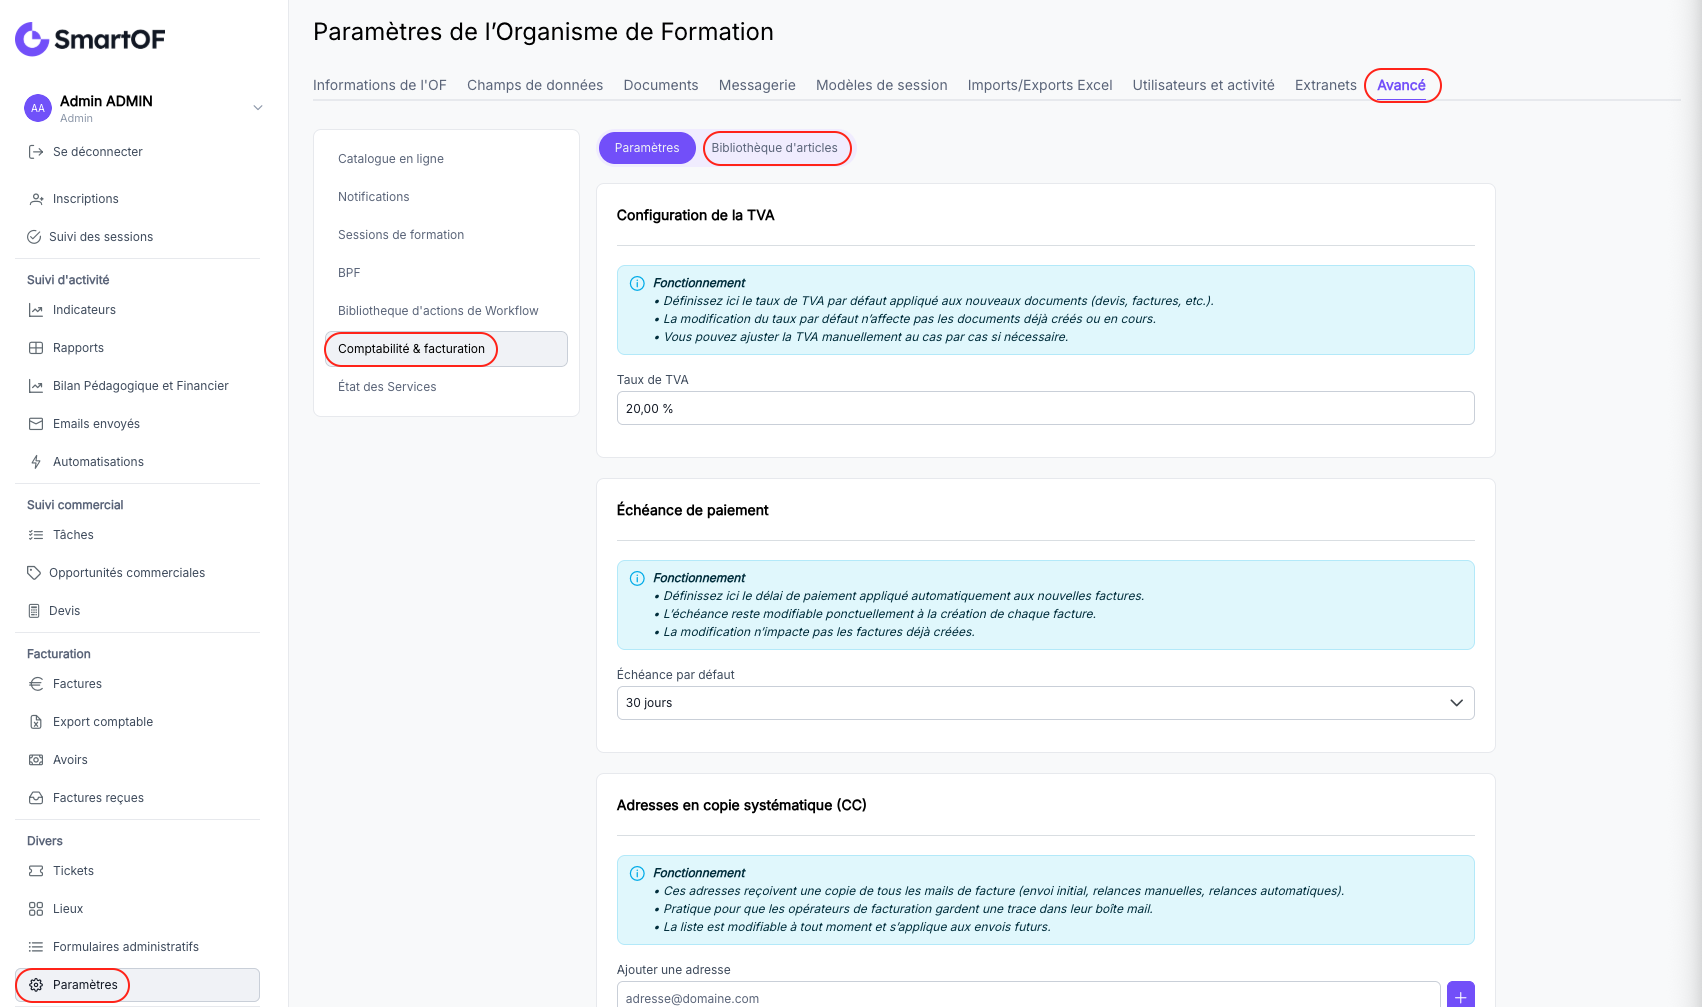Click the 'Échéance de paiement' heading
1702x1007 pixels.
click(x=692, y=510)
